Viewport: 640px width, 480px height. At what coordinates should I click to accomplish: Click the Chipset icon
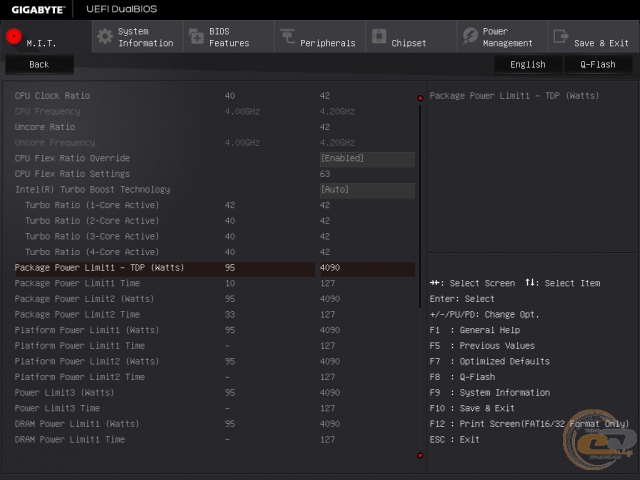tap(379, 36)
